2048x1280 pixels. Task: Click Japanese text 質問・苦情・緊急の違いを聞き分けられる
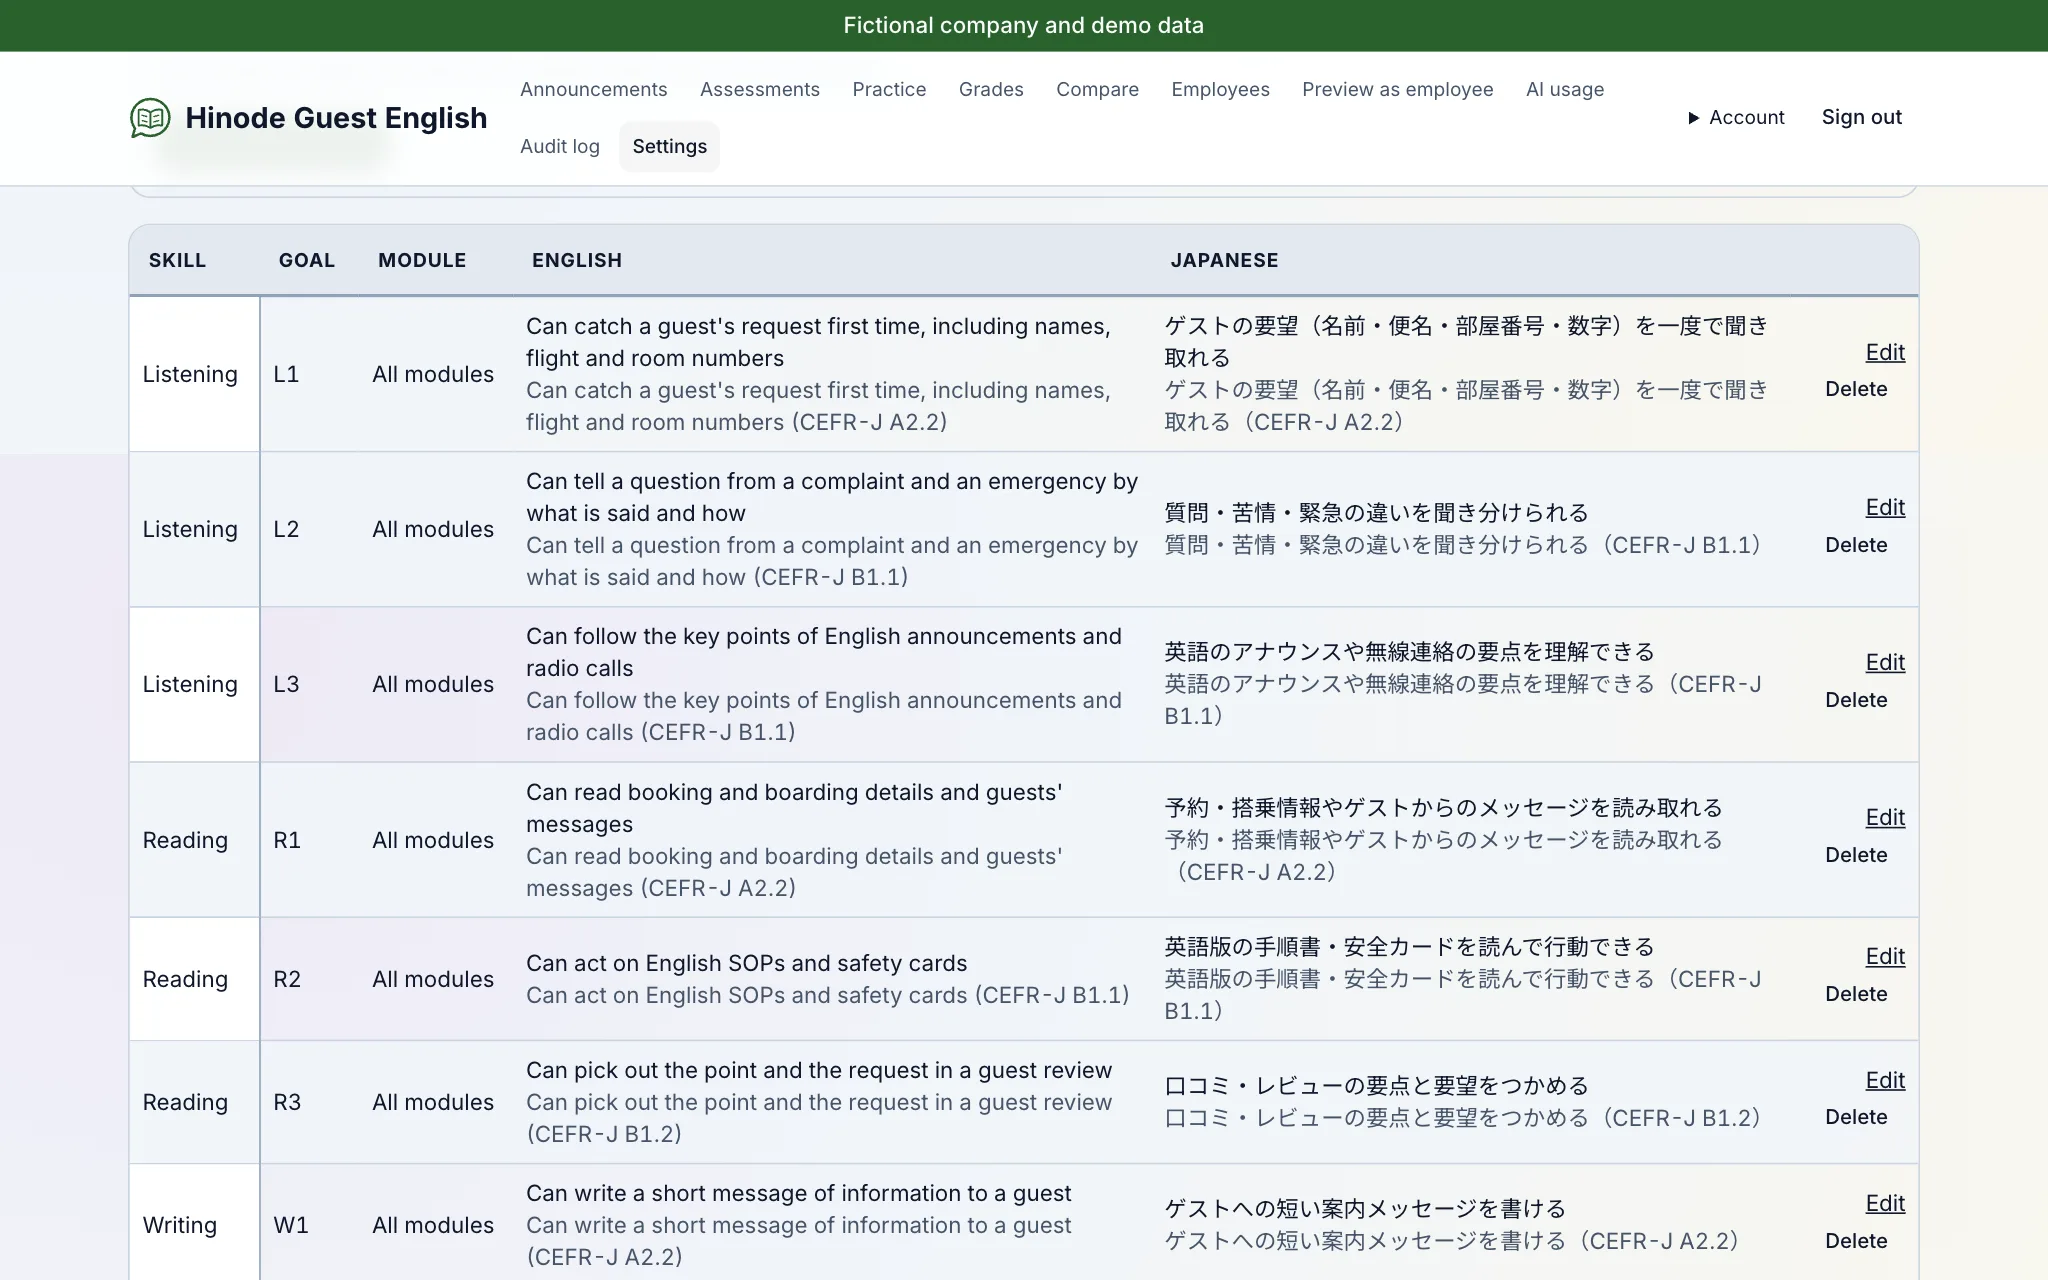[1376, 513]
